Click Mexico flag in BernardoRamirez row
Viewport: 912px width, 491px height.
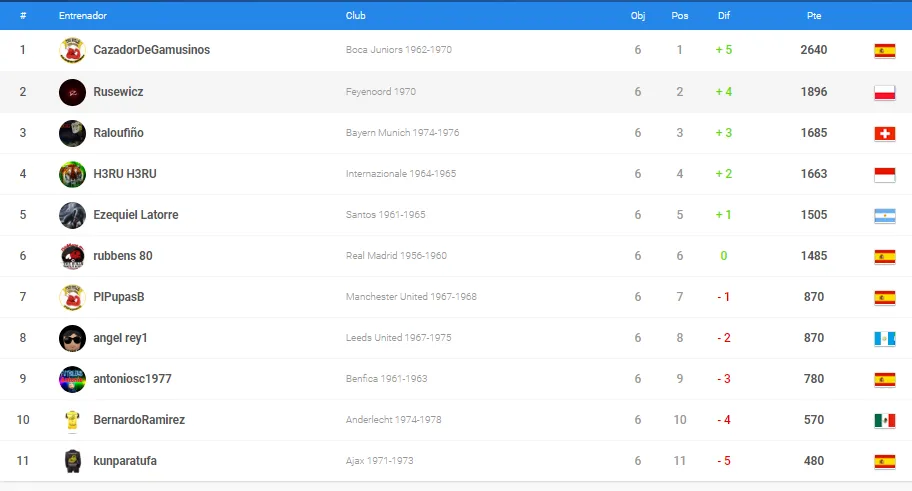point(885,420)
